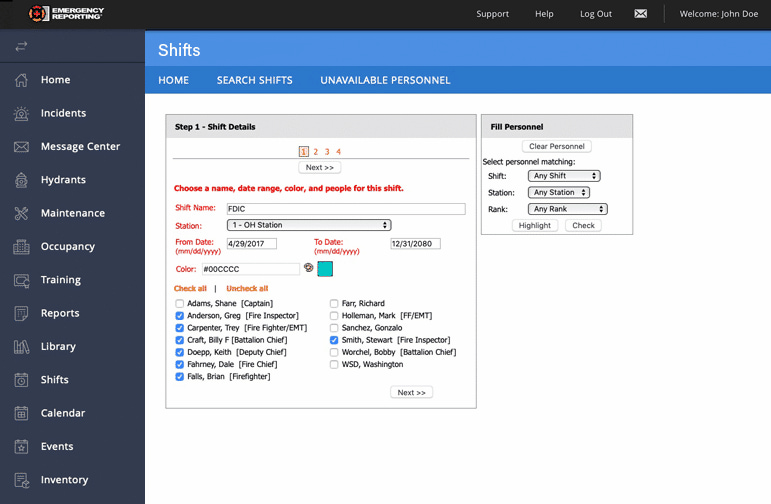Uncheck Falls, Brian [Firefighter]
The width and height of the screenshot is (771, 504).
pyautogui.click(x=179, y=377)
